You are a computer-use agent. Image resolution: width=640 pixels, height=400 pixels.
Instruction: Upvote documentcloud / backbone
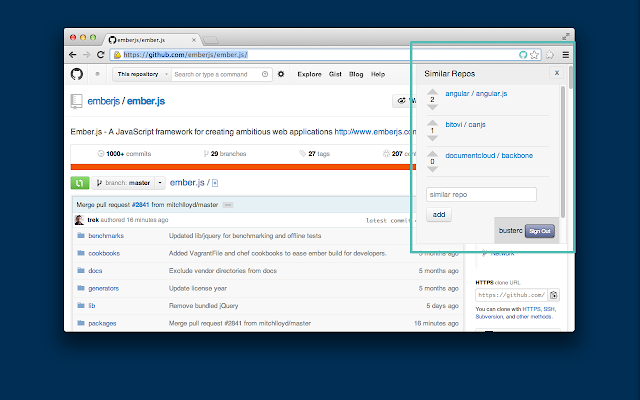click(x=432, y=153)
